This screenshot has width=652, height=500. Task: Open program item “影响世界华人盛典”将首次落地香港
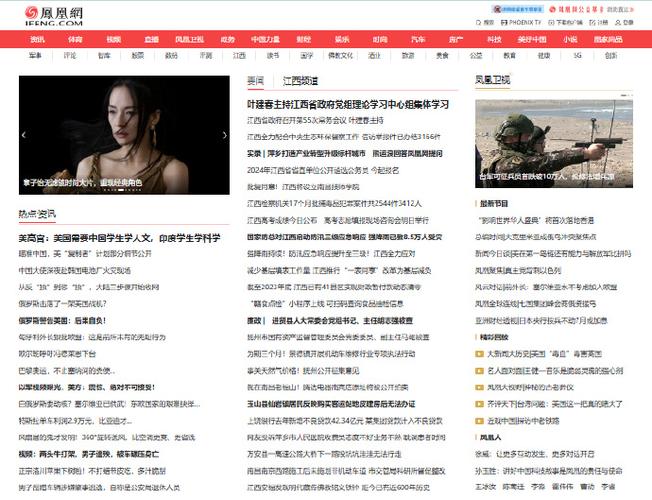[x=536, y=220]
